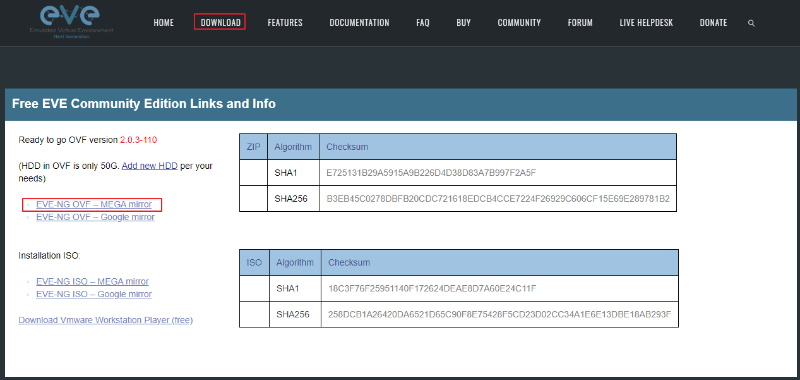Download EVE-NG OVF from Google mirror
This screenshot has width=800, height=380.
coord(95,217)
